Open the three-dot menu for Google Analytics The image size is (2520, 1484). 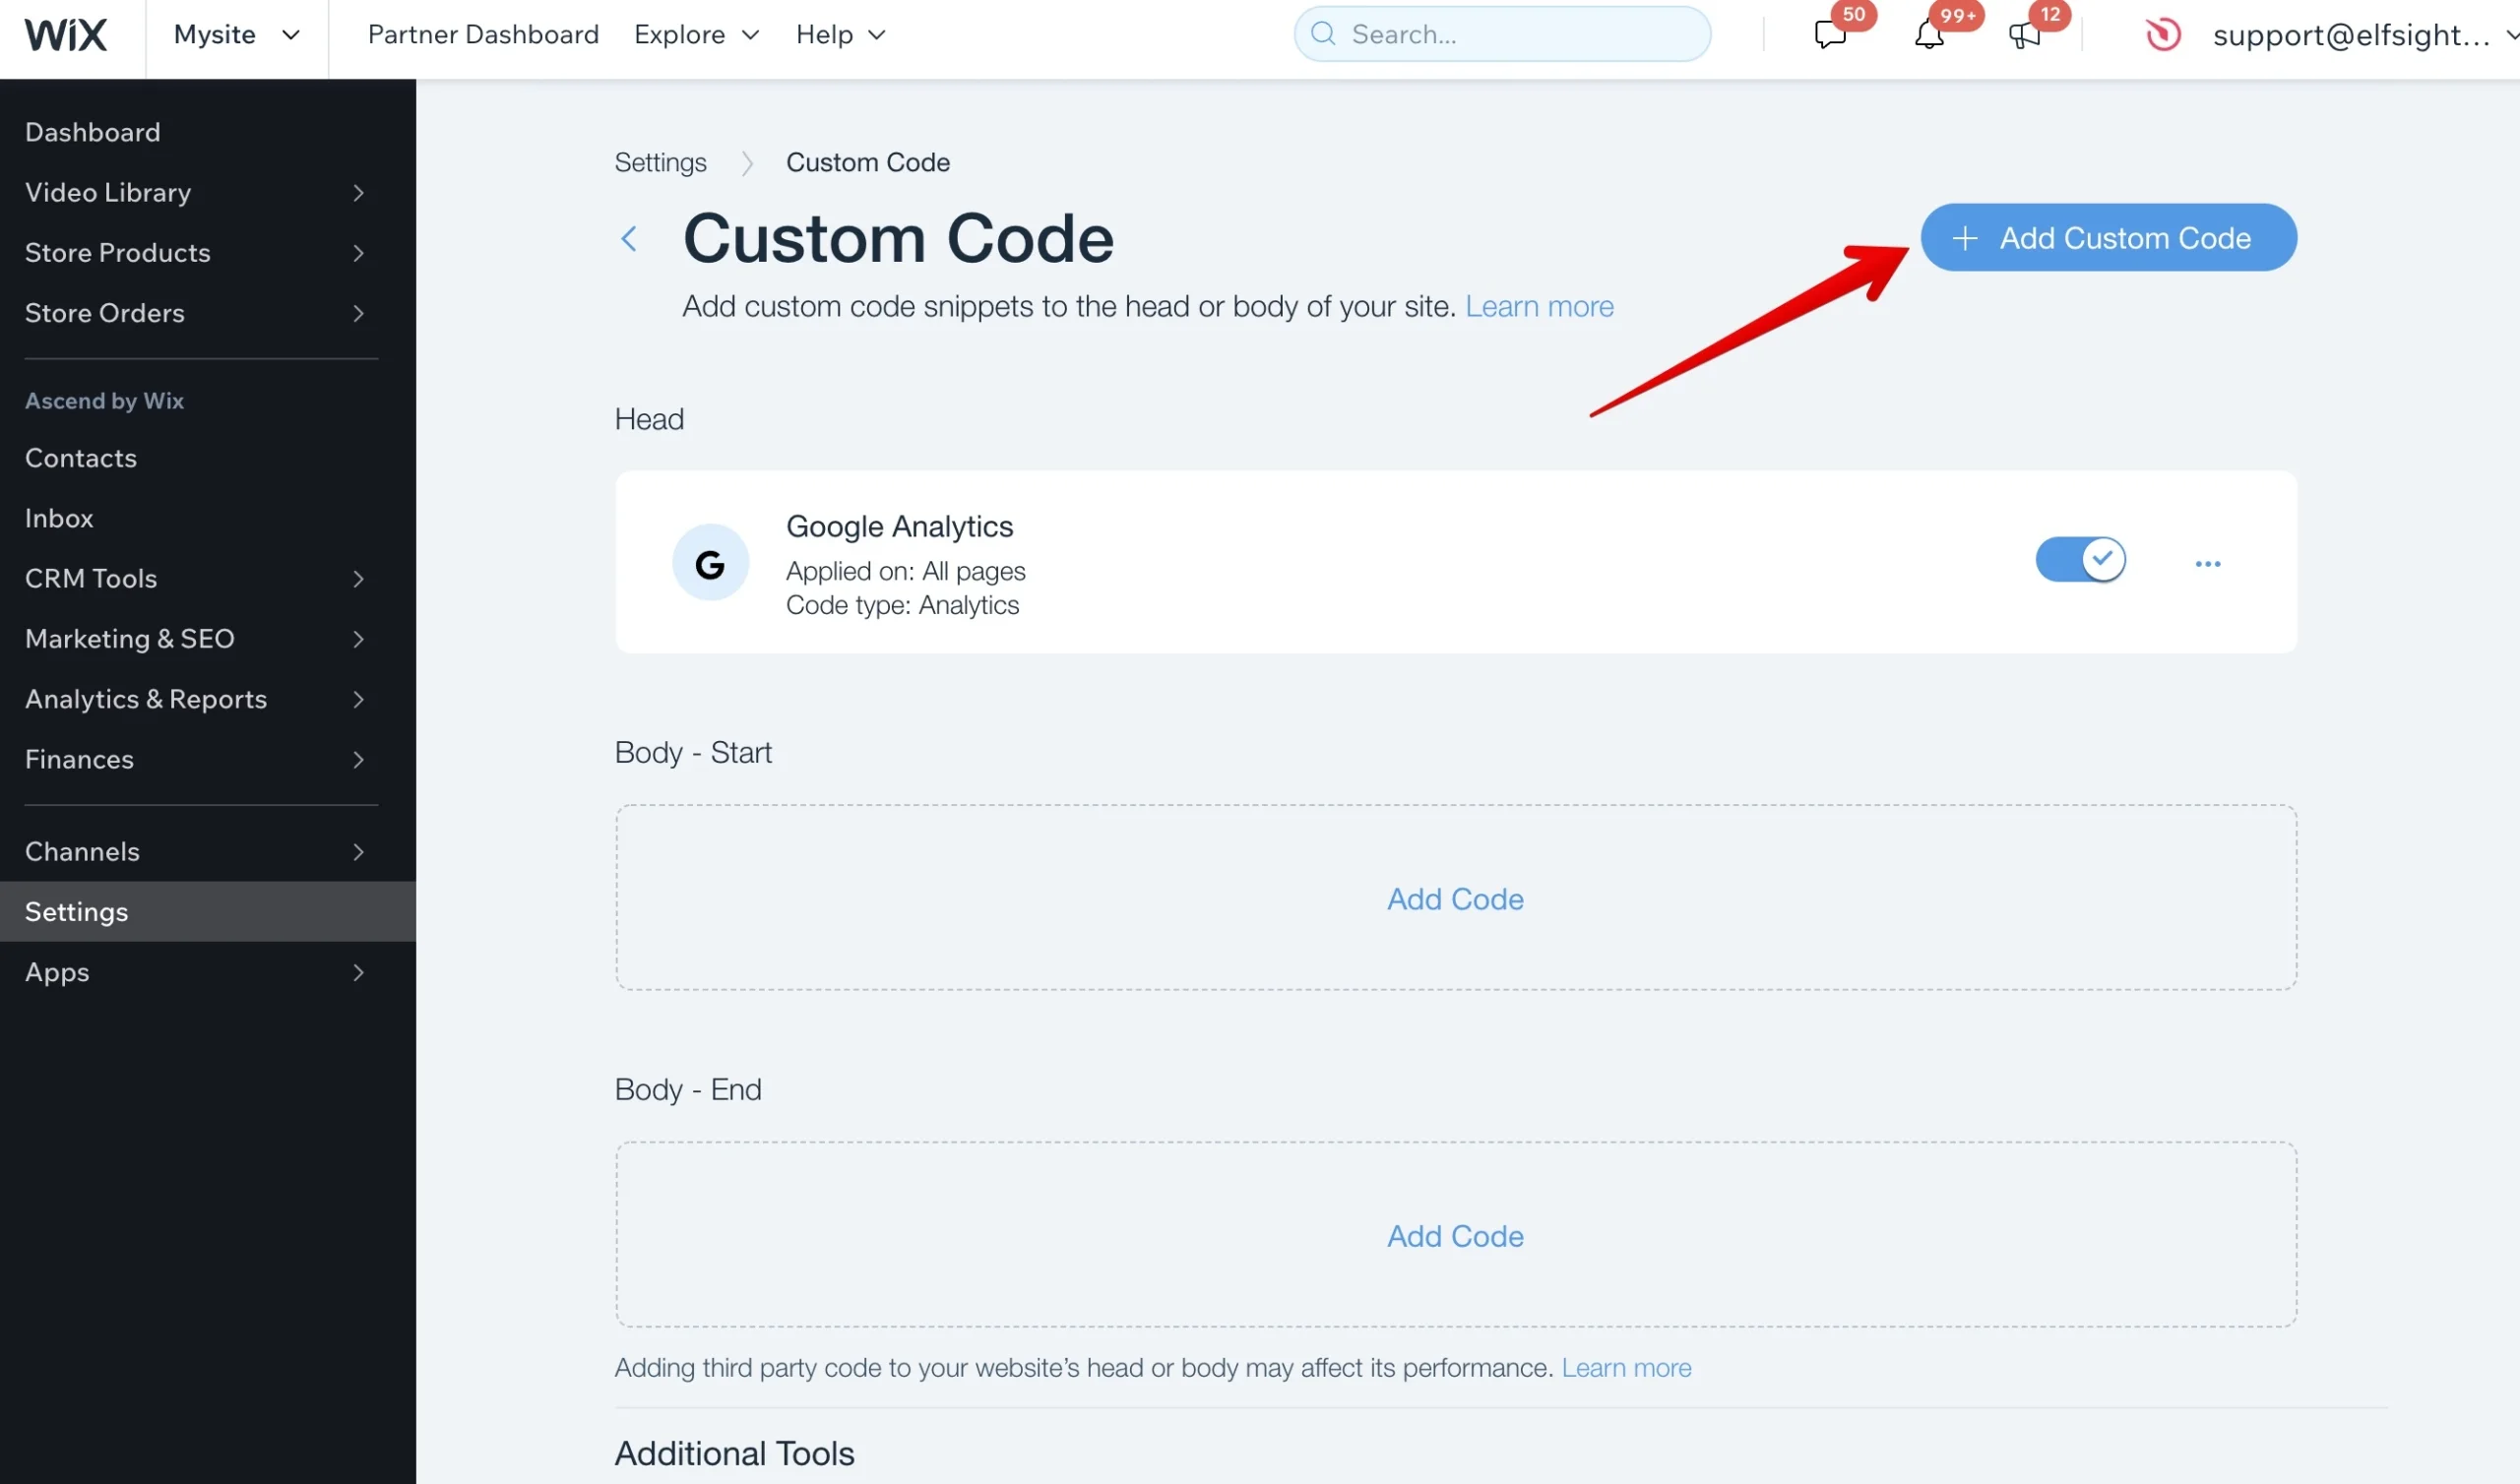(2208, 564)
